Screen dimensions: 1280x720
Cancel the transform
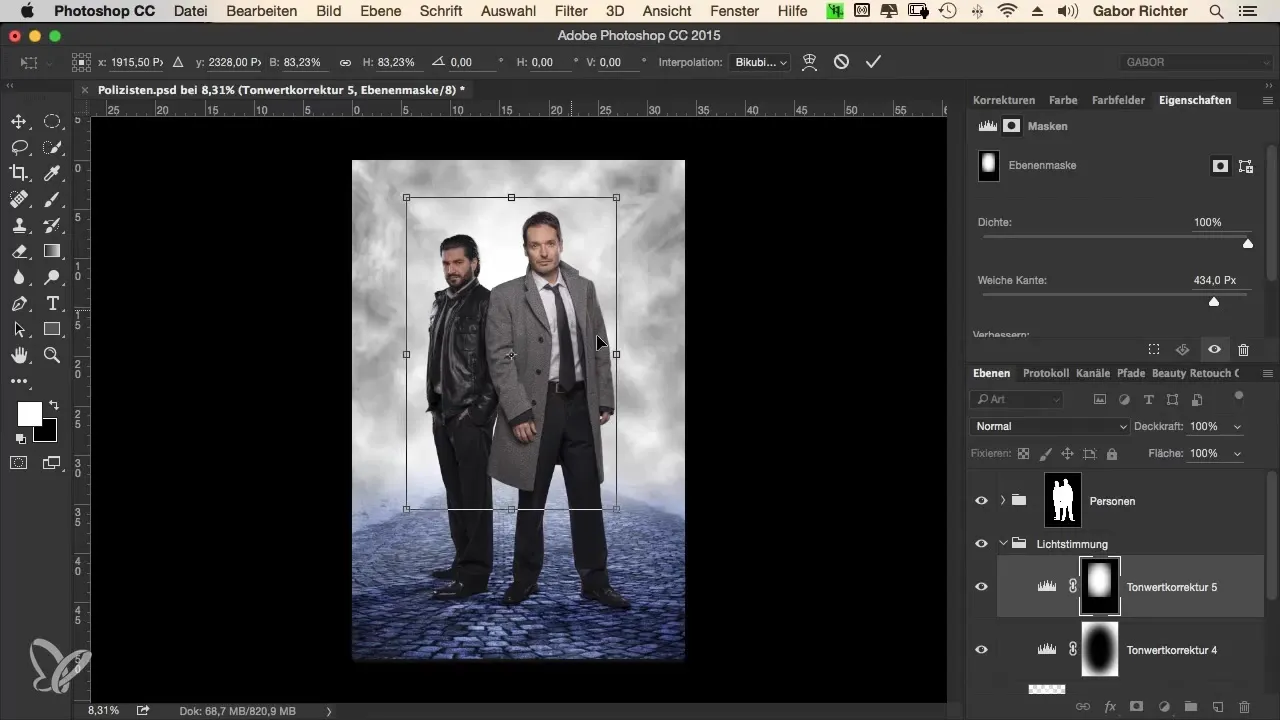click(x=842, y=62)
